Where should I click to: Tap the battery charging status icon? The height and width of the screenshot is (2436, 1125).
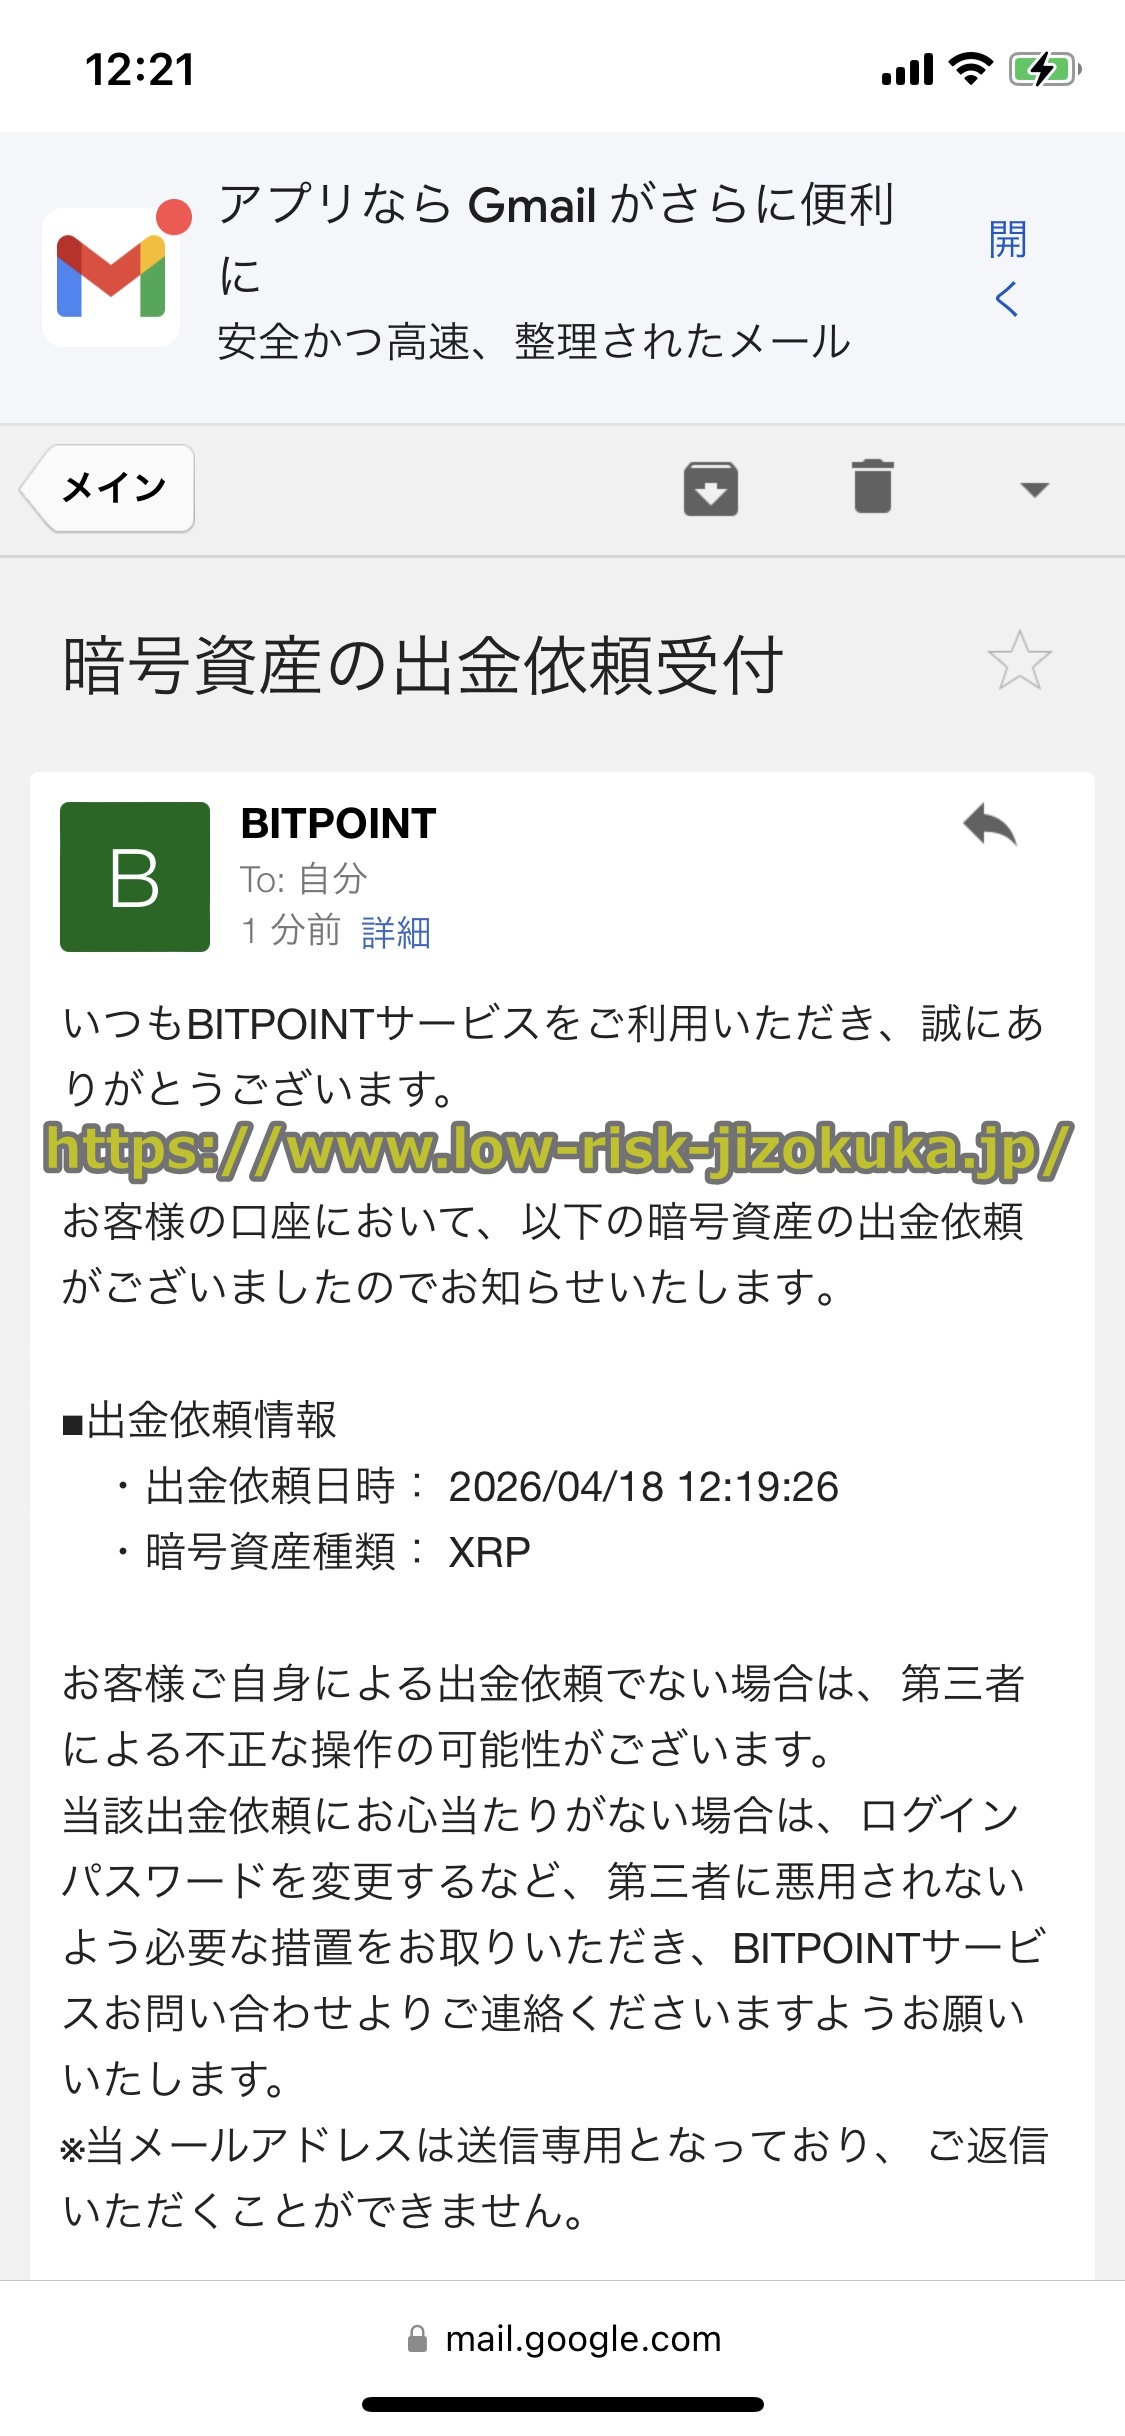1044,70
